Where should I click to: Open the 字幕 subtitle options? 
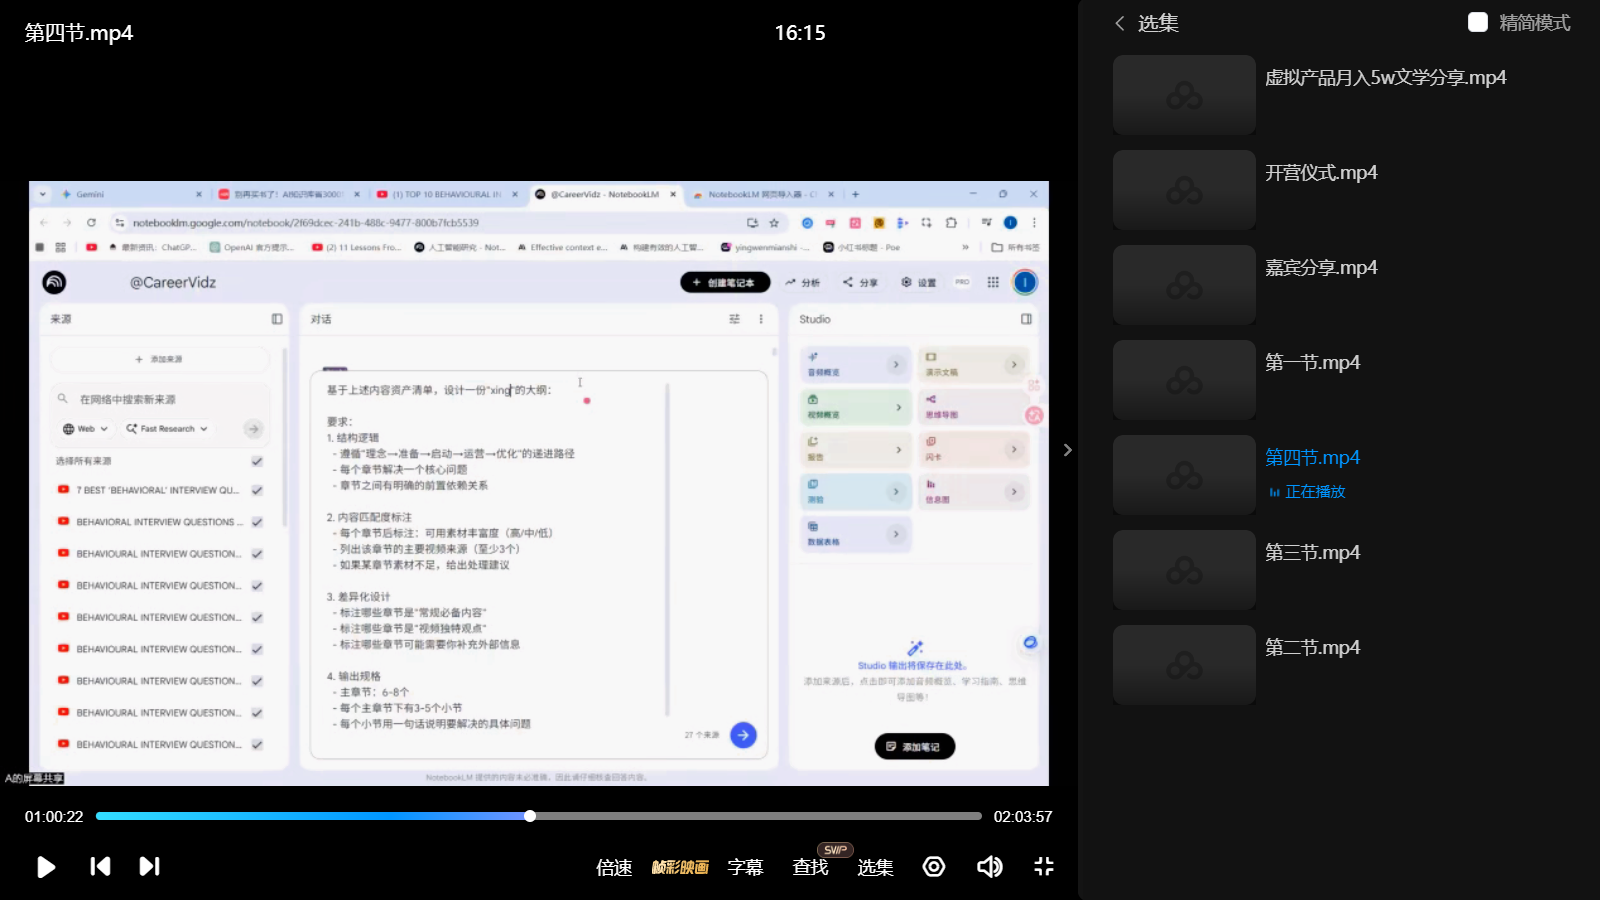tap(745, 867)
